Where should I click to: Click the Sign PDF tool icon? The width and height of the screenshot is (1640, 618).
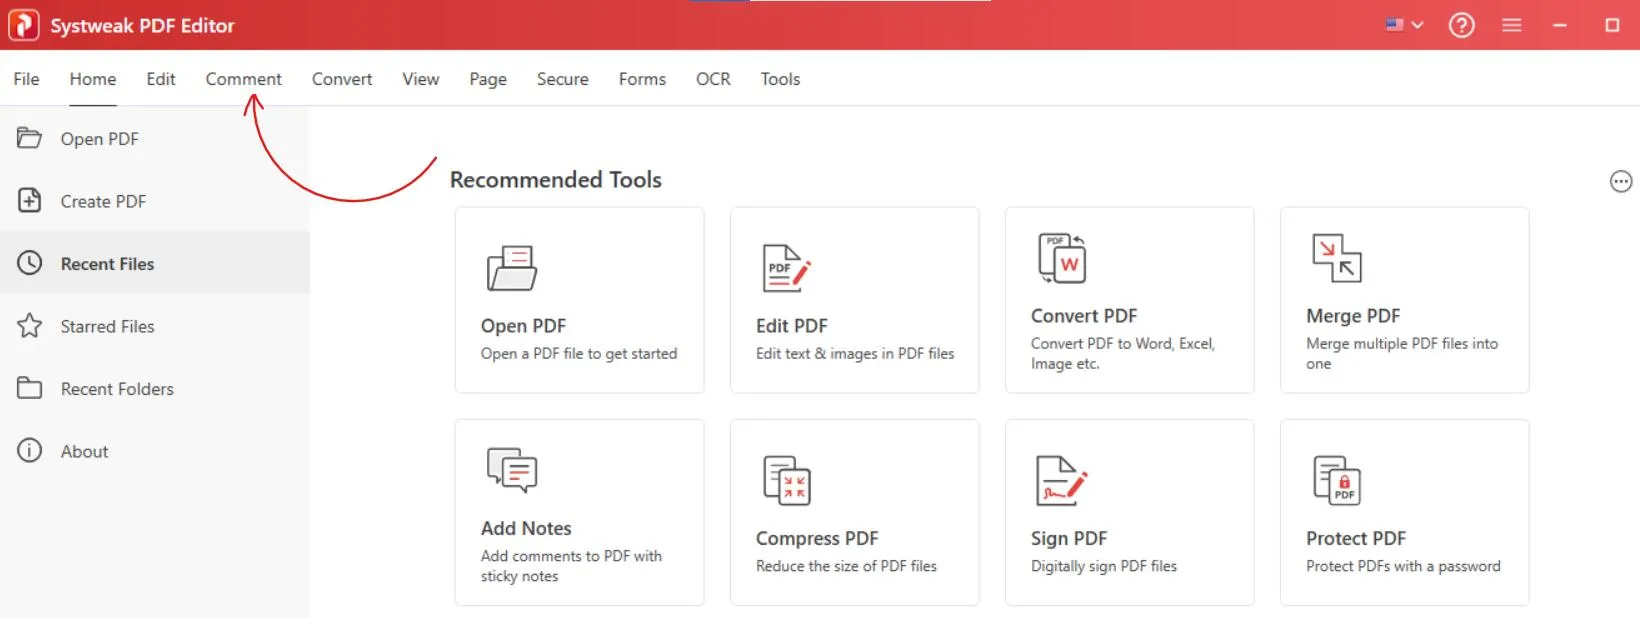pyautogui.click(x=1061, y=481)
